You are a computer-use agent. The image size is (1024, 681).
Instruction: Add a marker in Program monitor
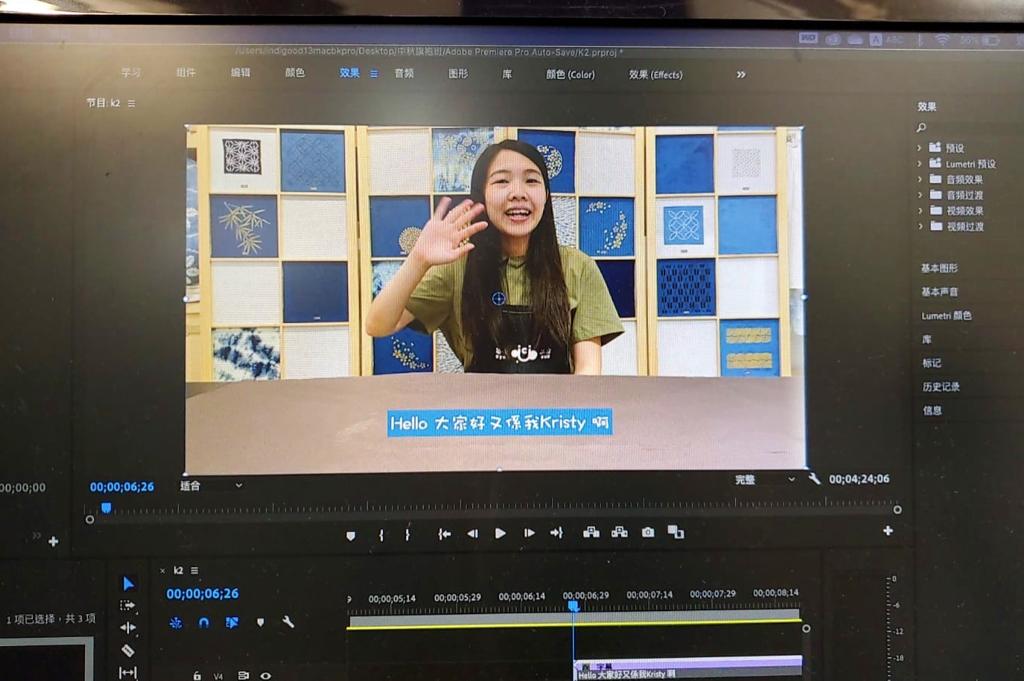coord(350,535)
